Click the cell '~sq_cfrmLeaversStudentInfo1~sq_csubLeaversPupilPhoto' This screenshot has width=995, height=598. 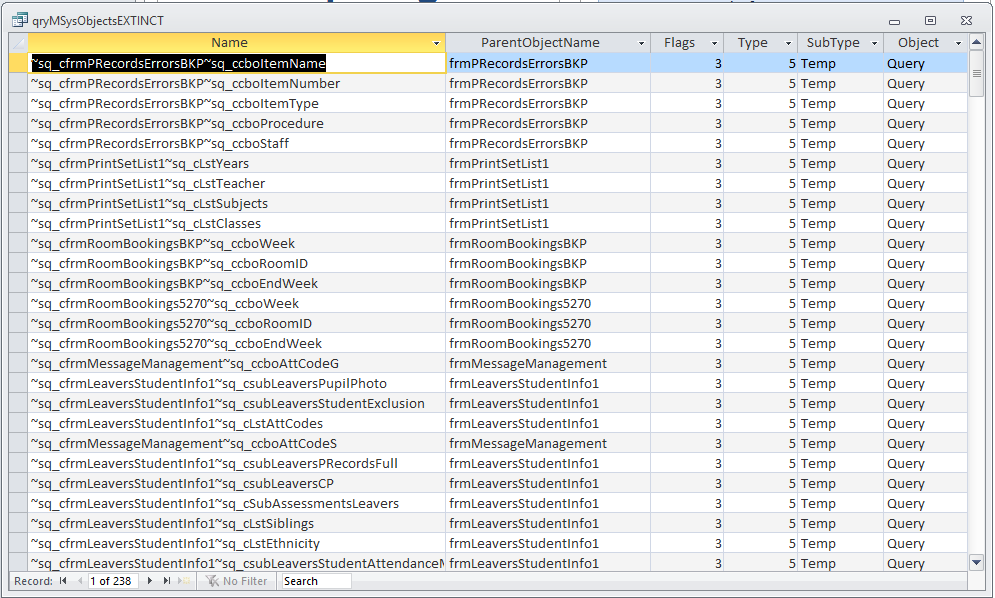[x=237, y=383]
